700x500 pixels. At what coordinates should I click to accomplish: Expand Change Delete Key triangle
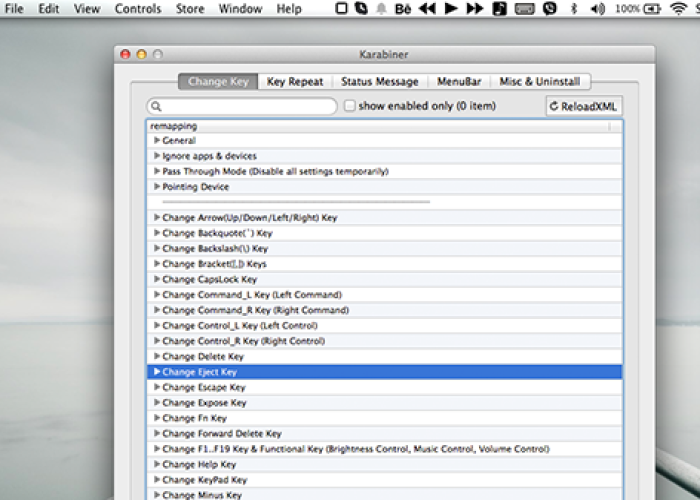157,356
